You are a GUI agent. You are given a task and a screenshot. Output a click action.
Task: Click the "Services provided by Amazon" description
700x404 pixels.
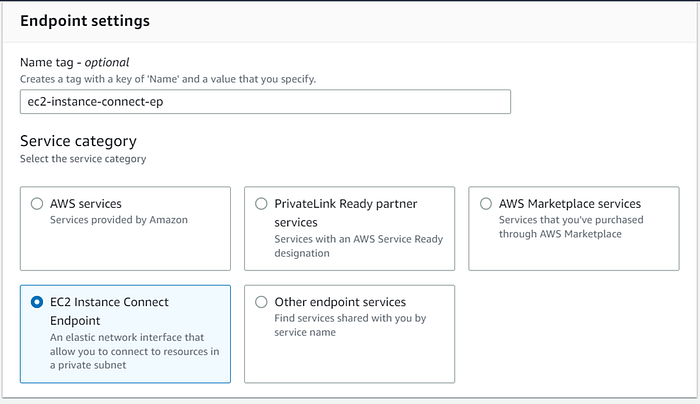click(x=118, y=220)
